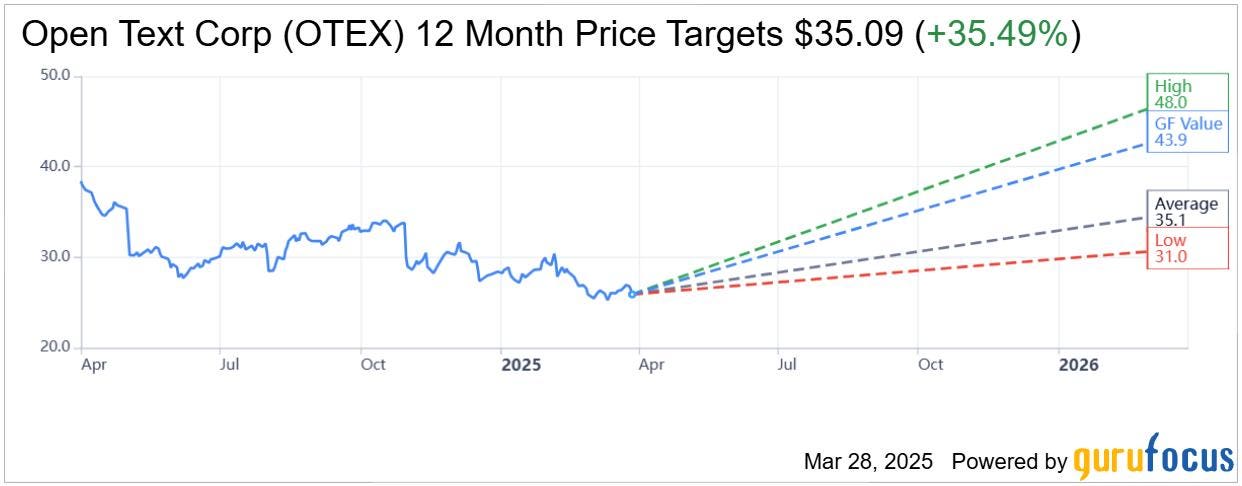Click the Jul label left of 2025
1242x486 pixels.
(229, 365)
